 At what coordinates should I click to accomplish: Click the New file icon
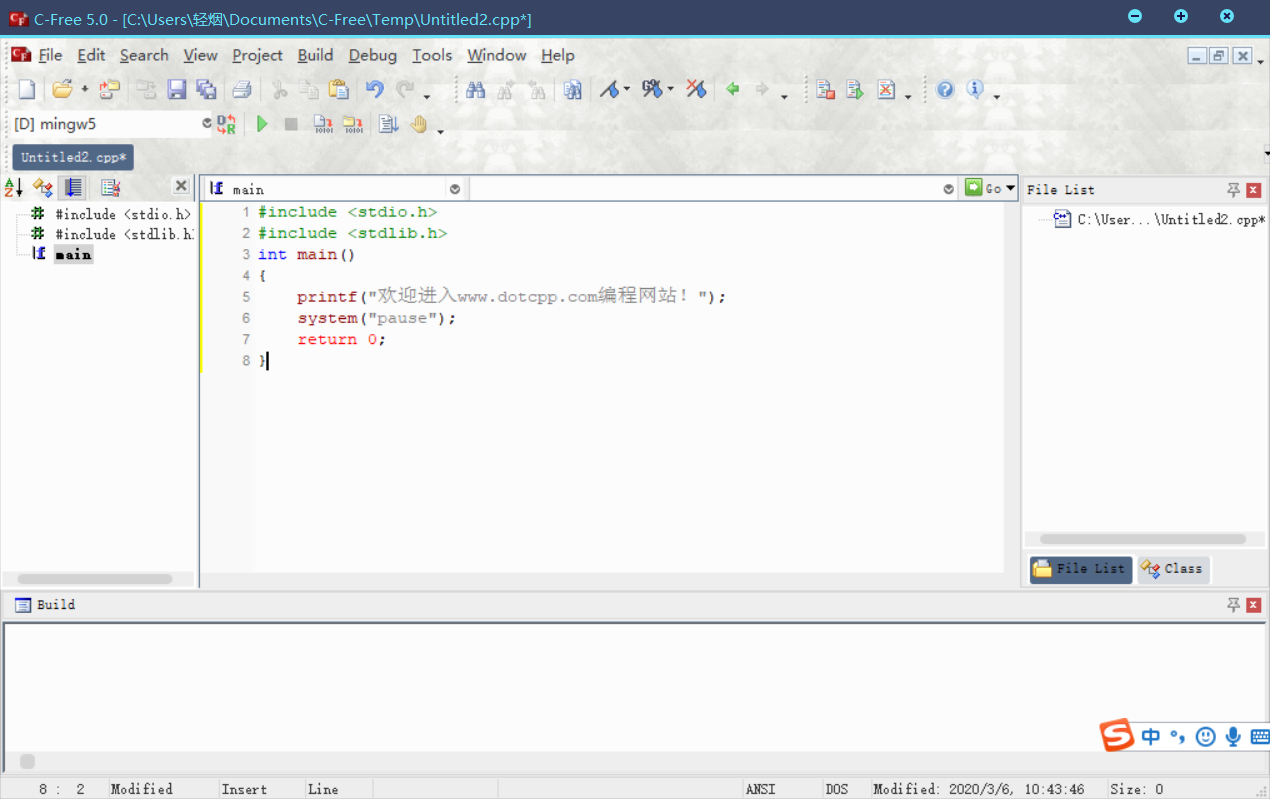pyautogui.click(x=27, y=90)
